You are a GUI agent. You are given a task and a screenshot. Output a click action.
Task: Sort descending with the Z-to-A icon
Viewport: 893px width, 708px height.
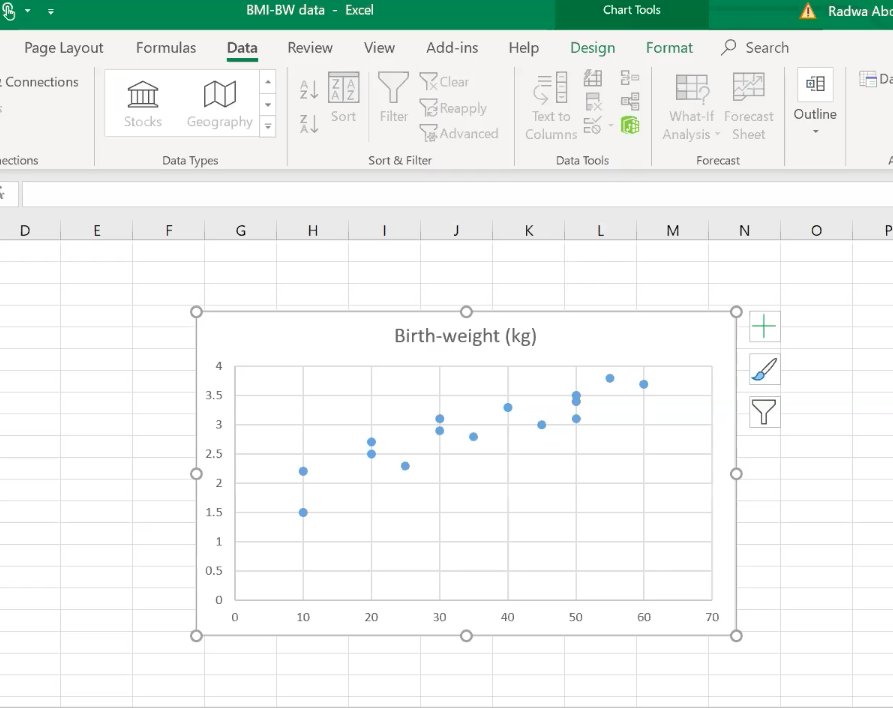309,124
